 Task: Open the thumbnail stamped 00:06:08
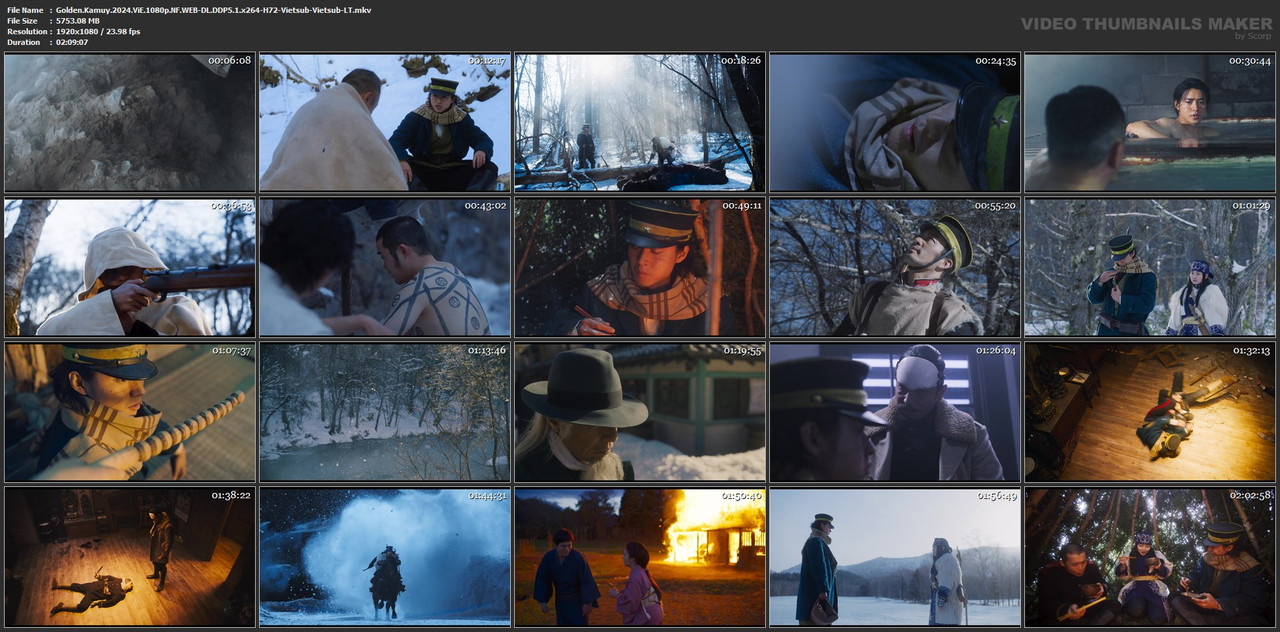130,122
